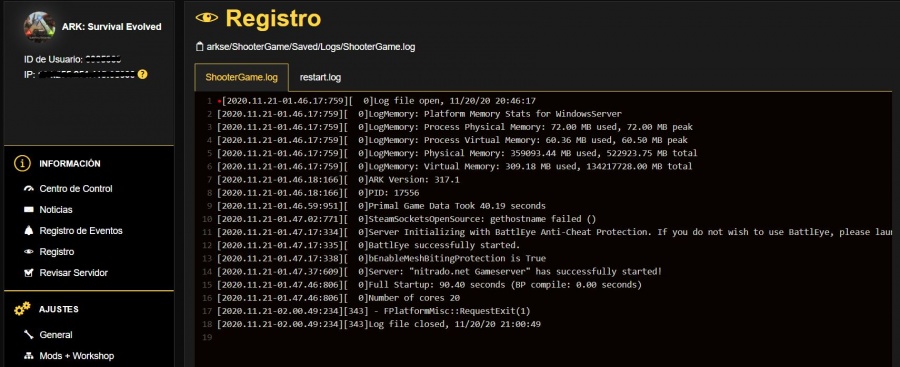
Task: Click the log path arkse/ShooterGame/Saved/Logs/ShooterGame.log
Action: pyautogui.click(x=311, y=47)
